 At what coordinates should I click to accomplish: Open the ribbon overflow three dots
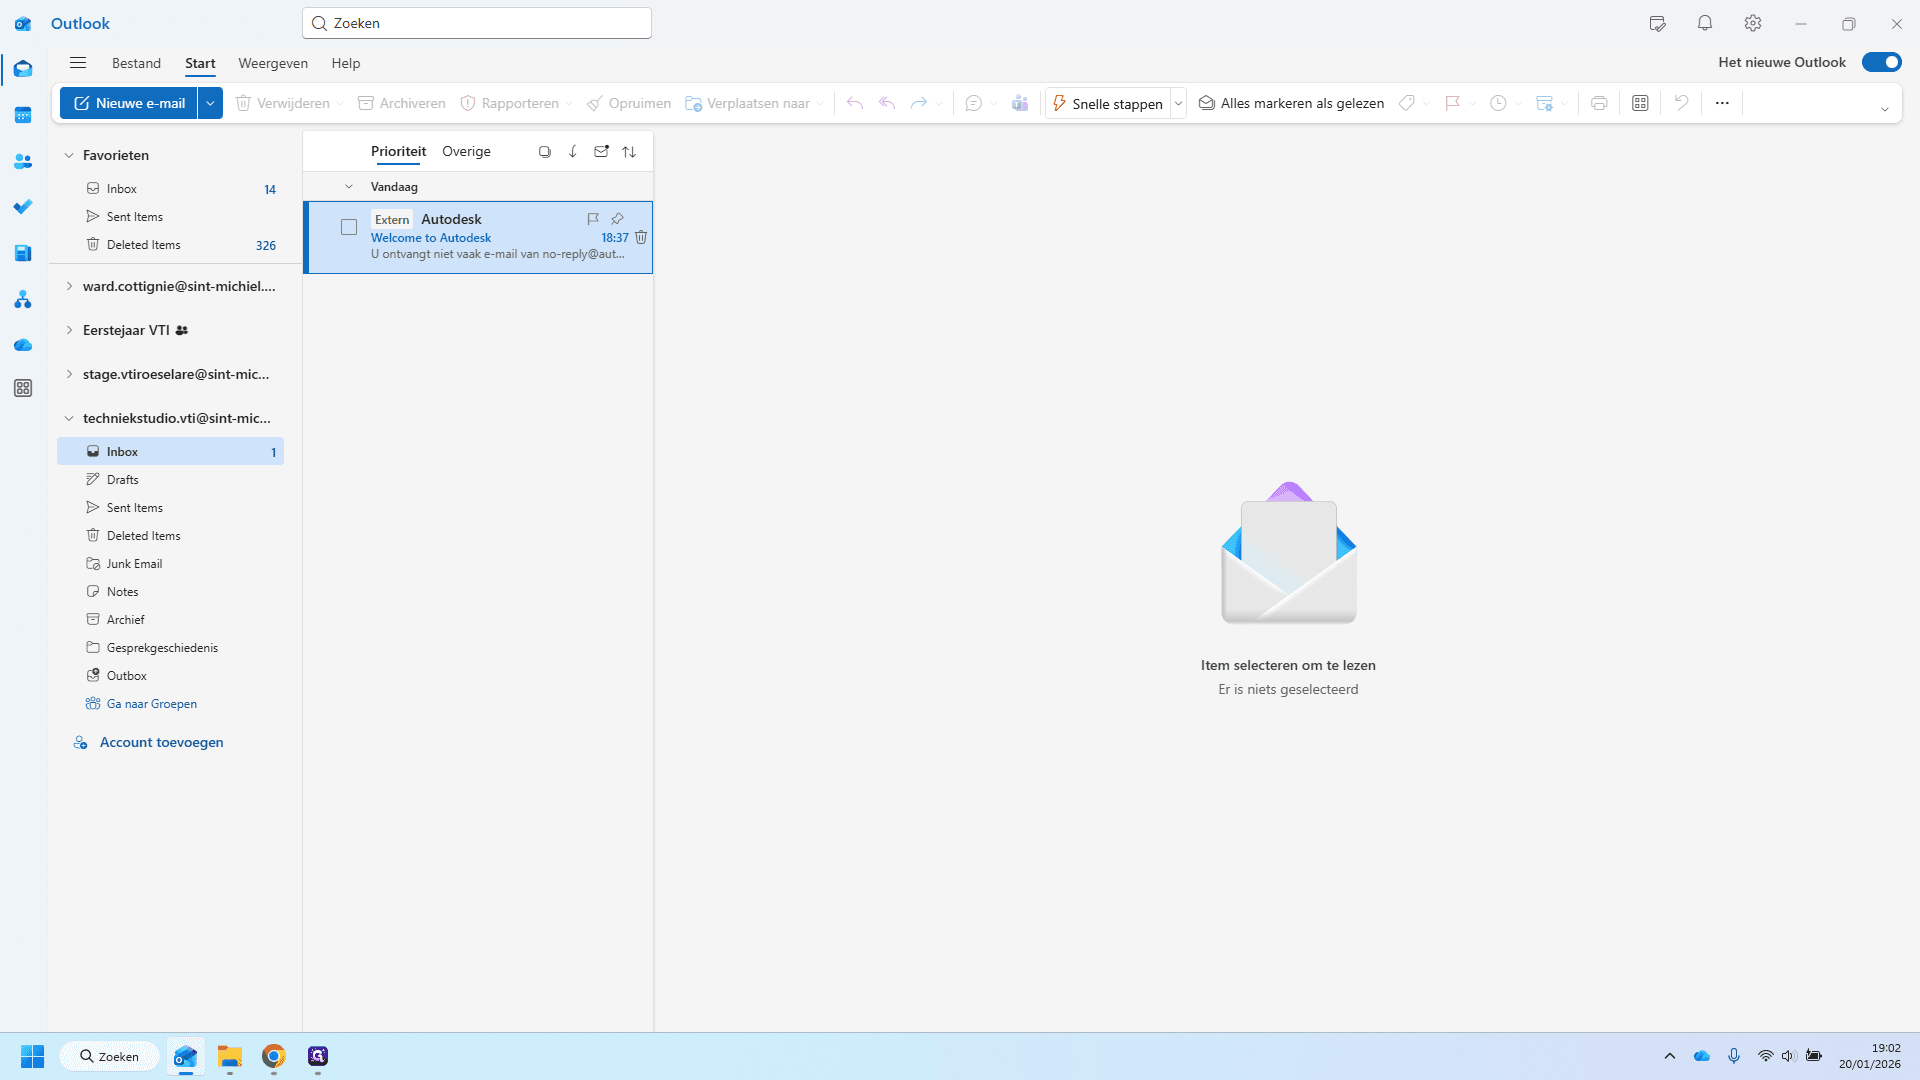tap(1722, 103)
